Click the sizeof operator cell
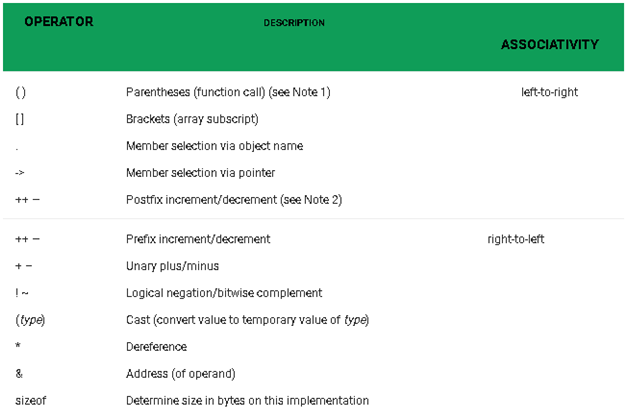The image size is (628, 412). coord(30,401)
